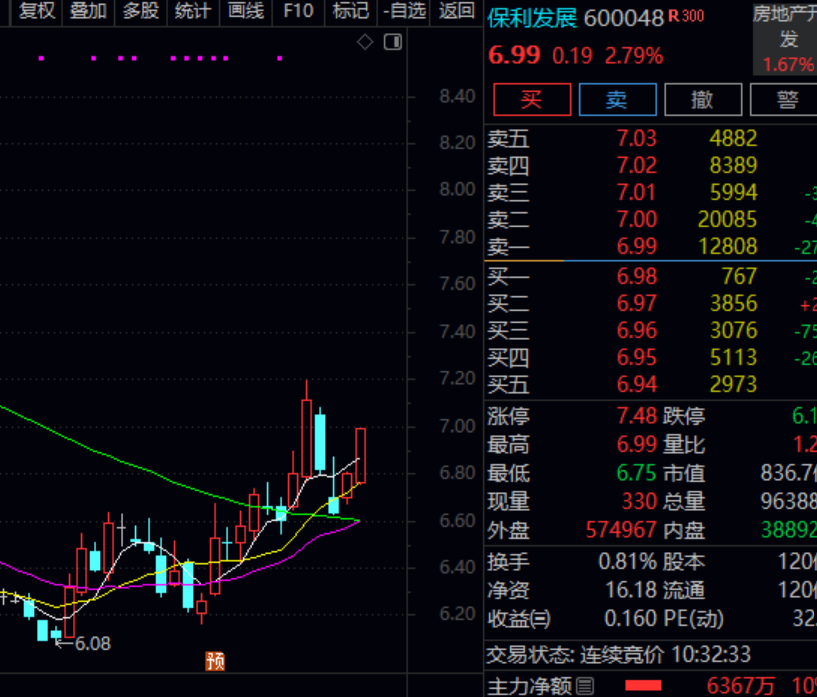Toggle the side panel layout icon
The height and width of the screenshot is (697, 817).
[393, 42]
